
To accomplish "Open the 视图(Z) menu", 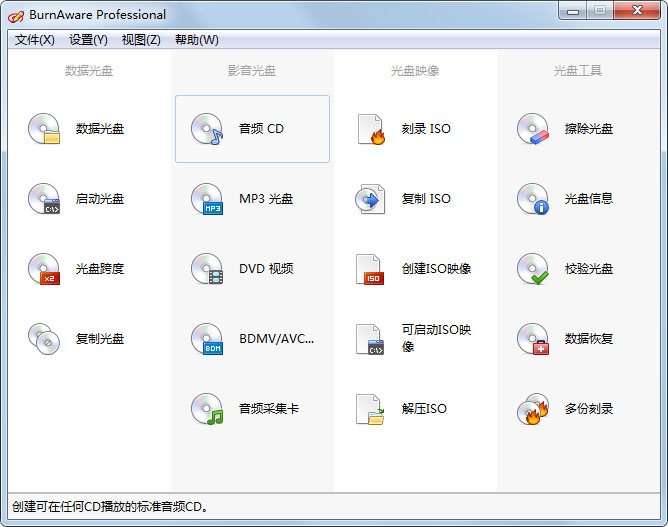I will tap(141, 40).
